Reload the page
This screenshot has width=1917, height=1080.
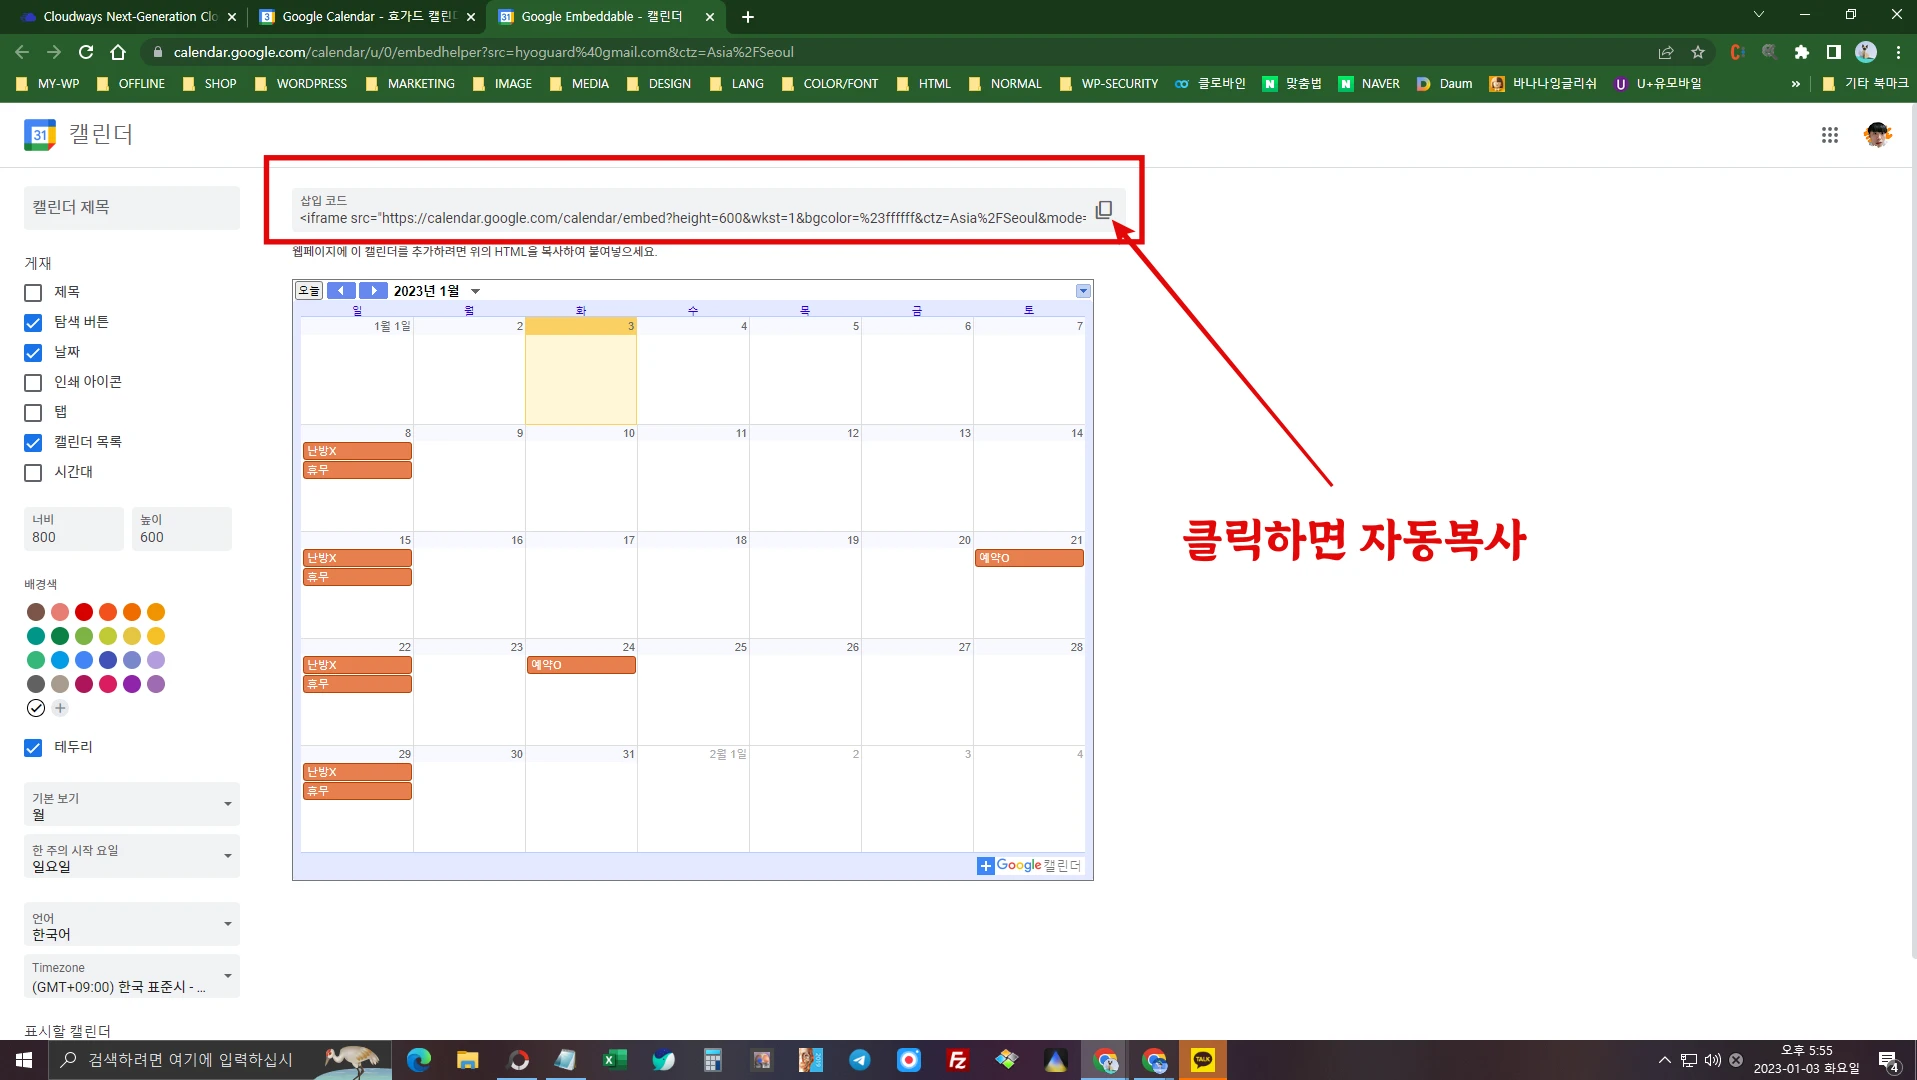[x=86, y=52]
